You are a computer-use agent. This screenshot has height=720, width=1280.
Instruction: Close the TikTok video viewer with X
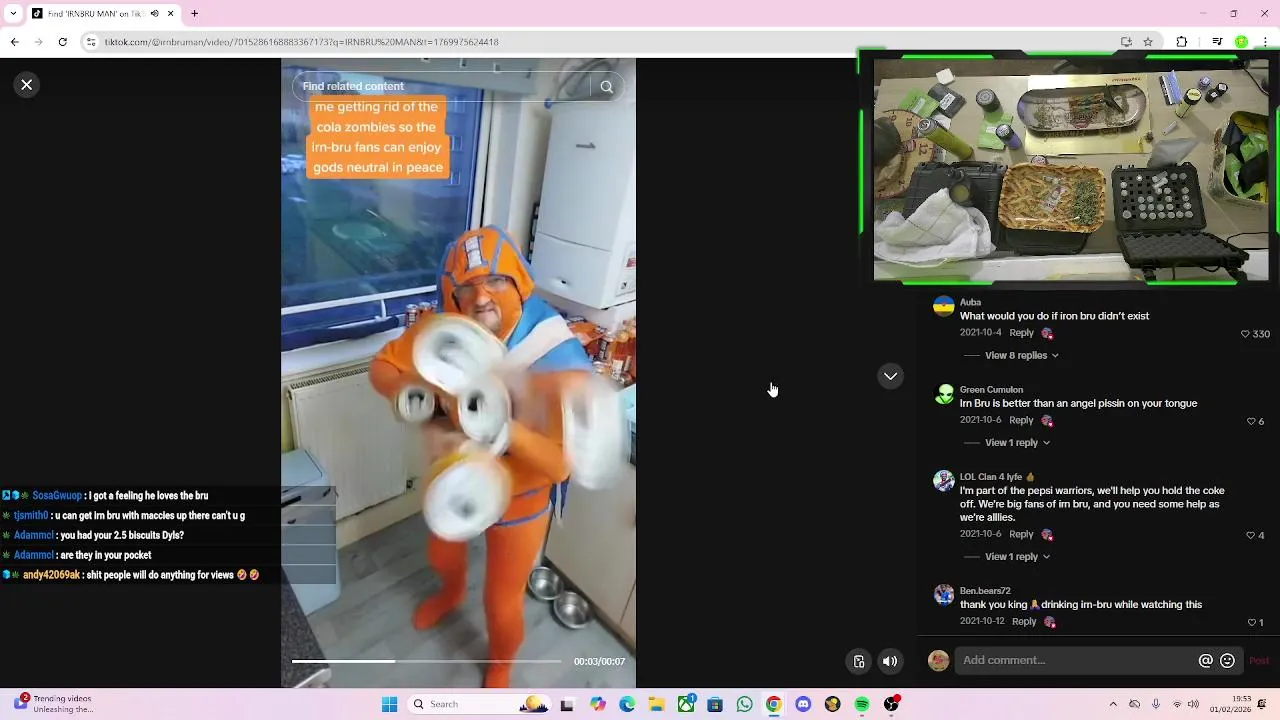coord(27,85)
